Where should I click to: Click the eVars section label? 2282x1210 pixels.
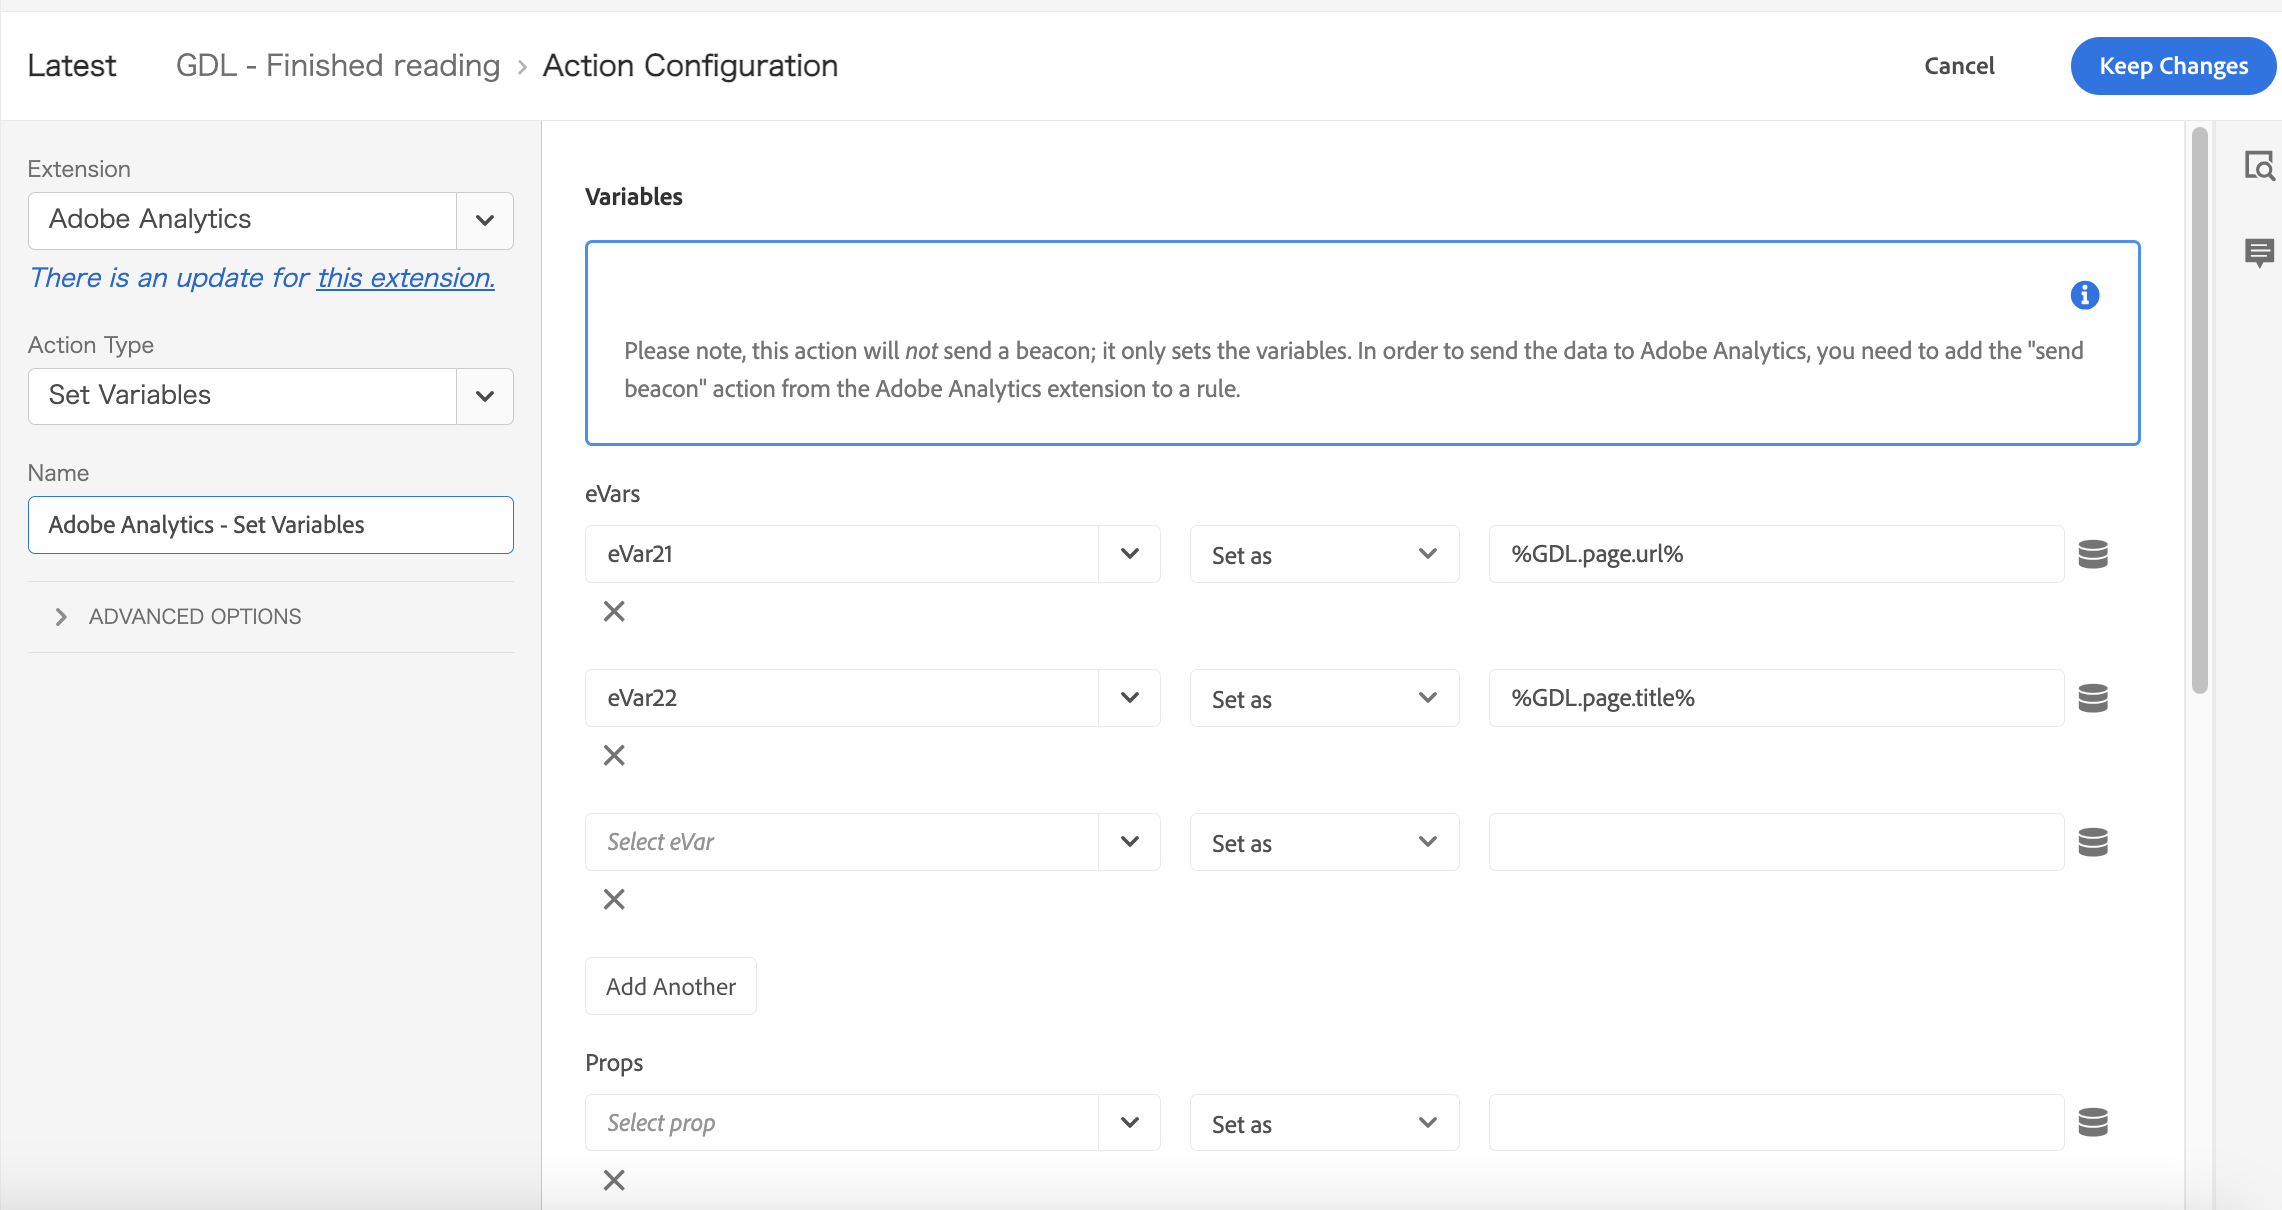[613, 494]
